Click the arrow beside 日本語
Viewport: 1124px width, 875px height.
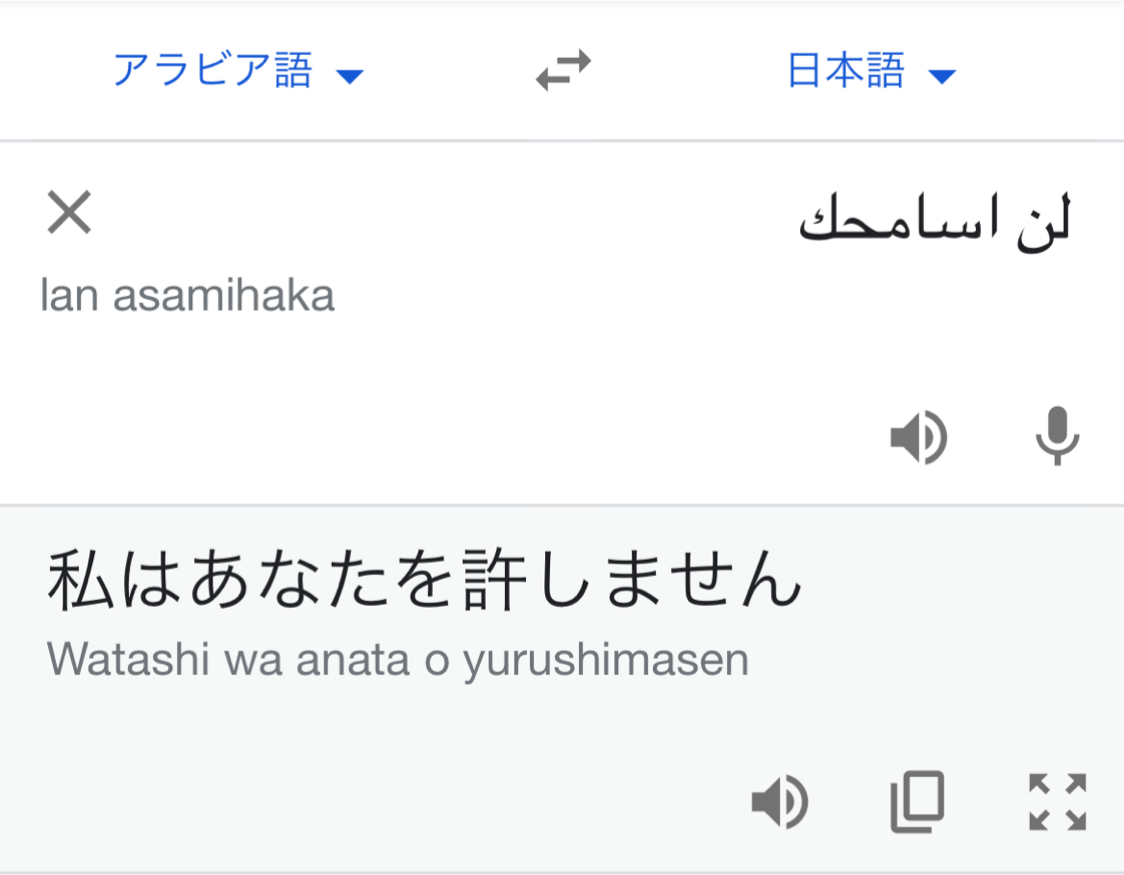(942, 76)
